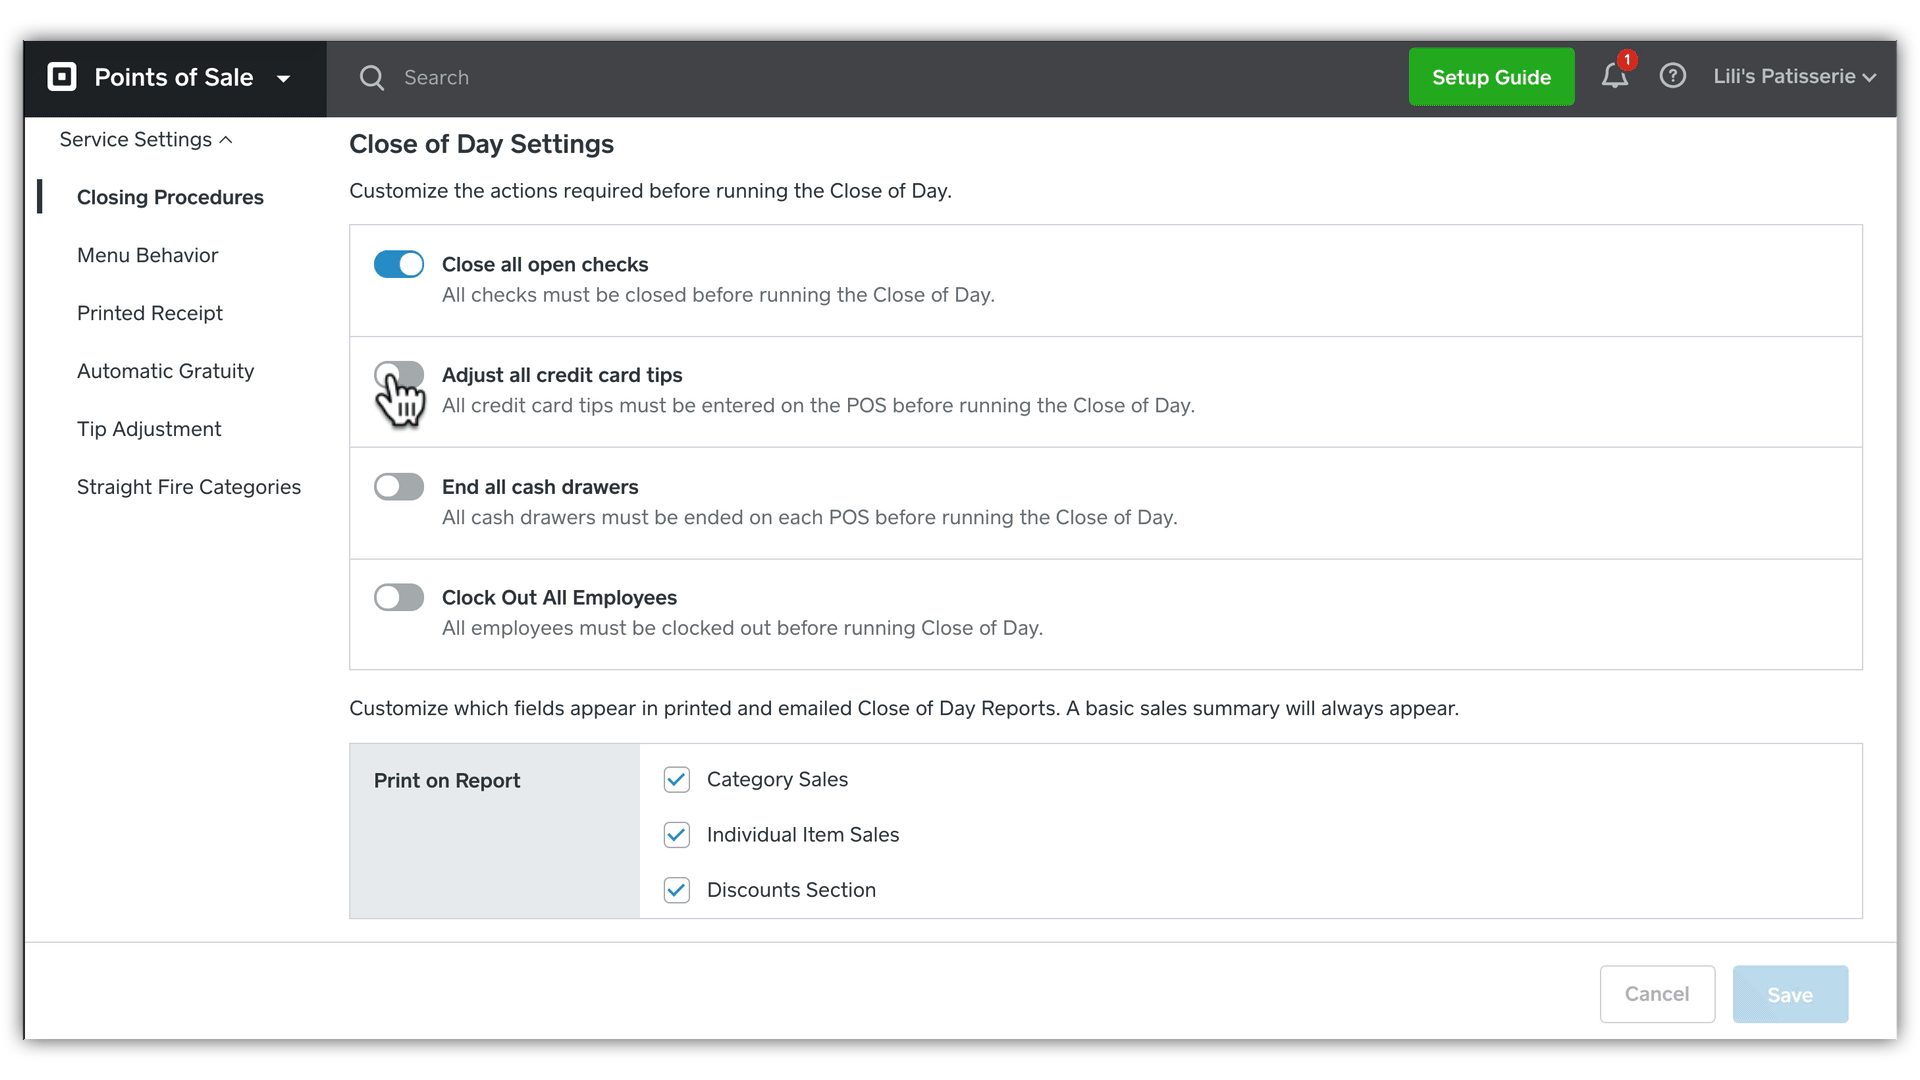Enable End all cash drawers toggle
Viewport: 1920px width, 1080px height.
[399, 487]
